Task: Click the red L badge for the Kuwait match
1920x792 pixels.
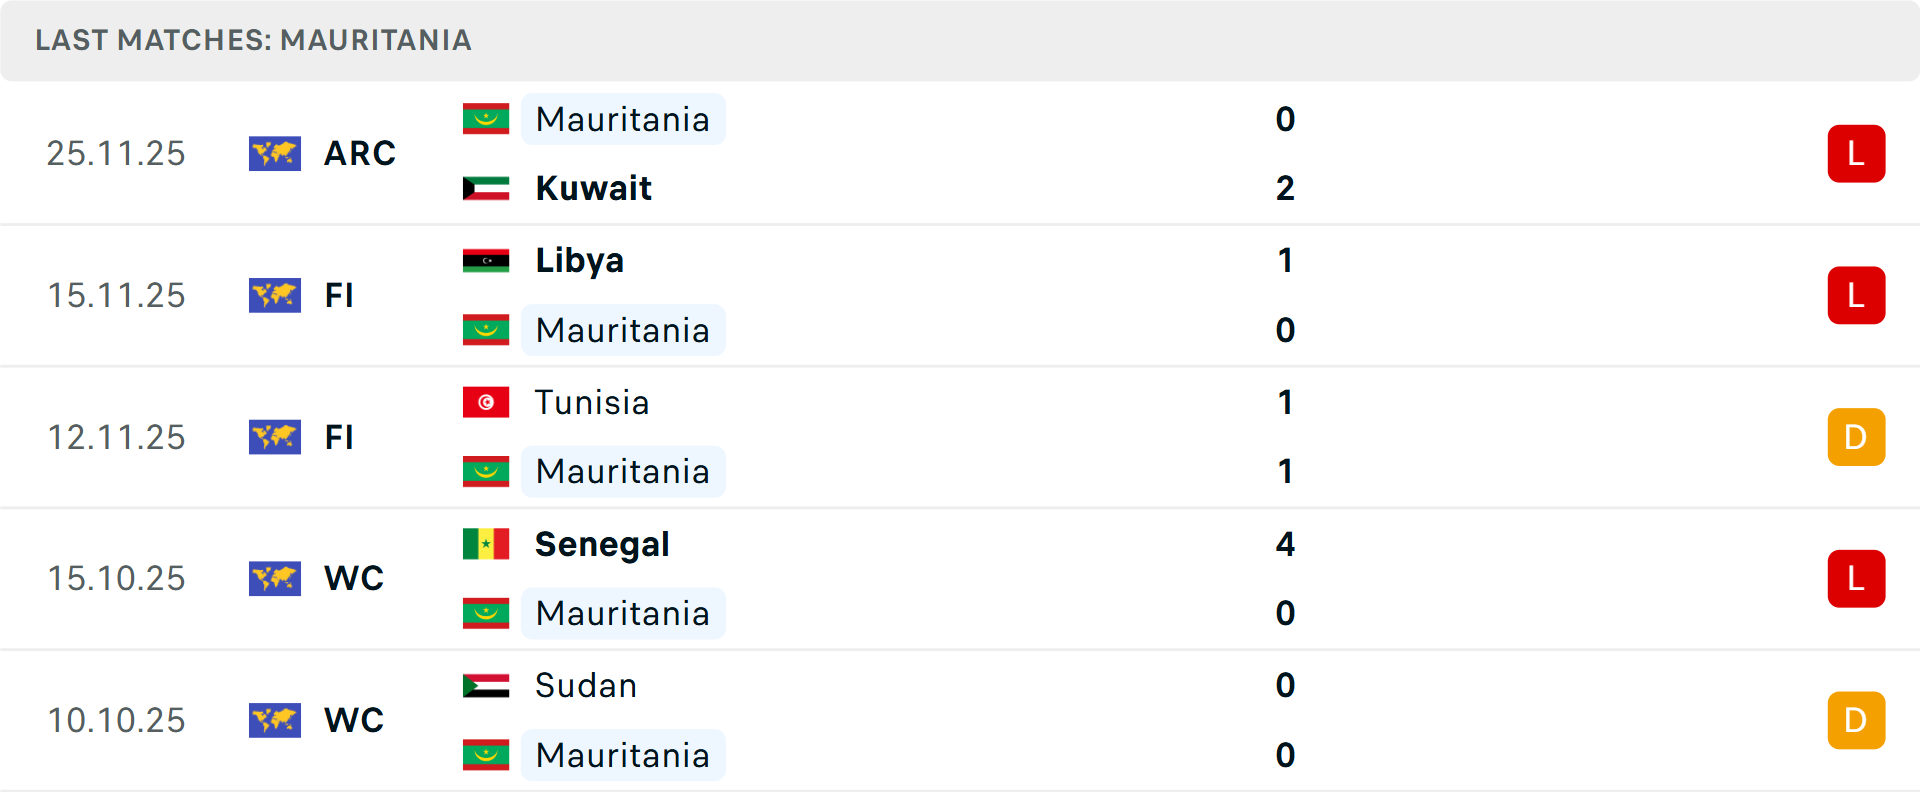Action: (1856, 154)
